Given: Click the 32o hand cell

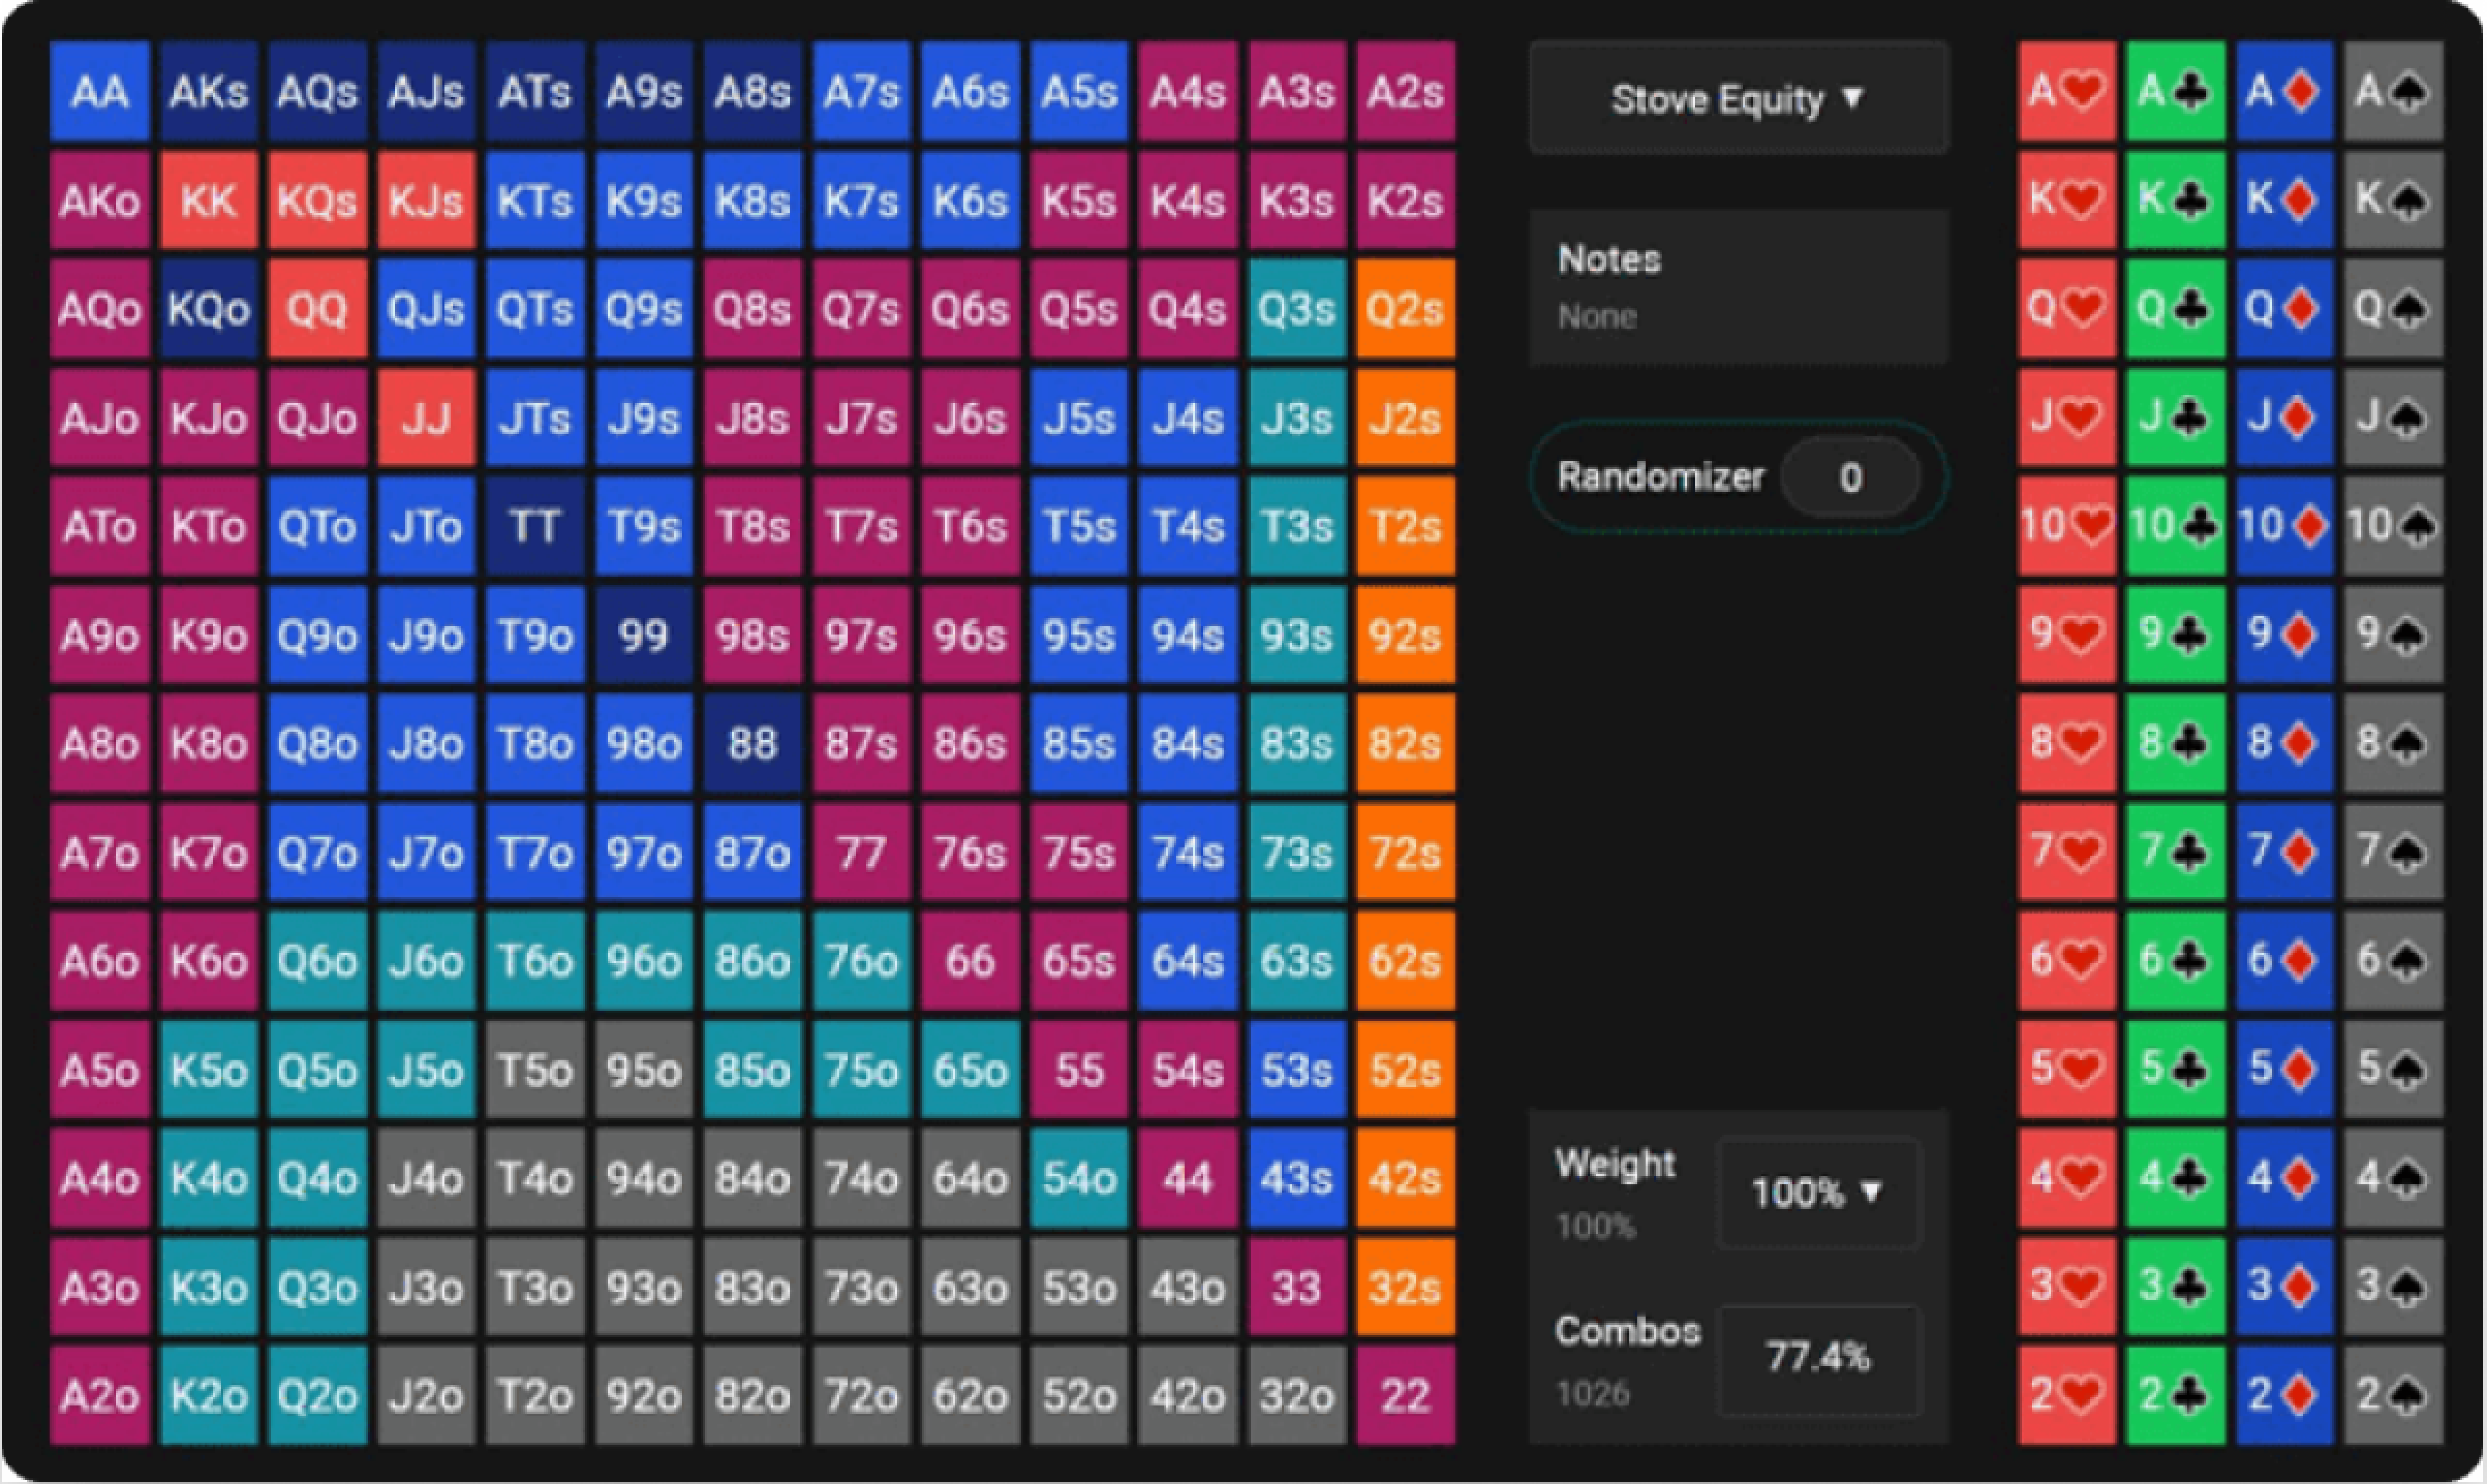Looking at the screenshot, I should [1297, 1396].
